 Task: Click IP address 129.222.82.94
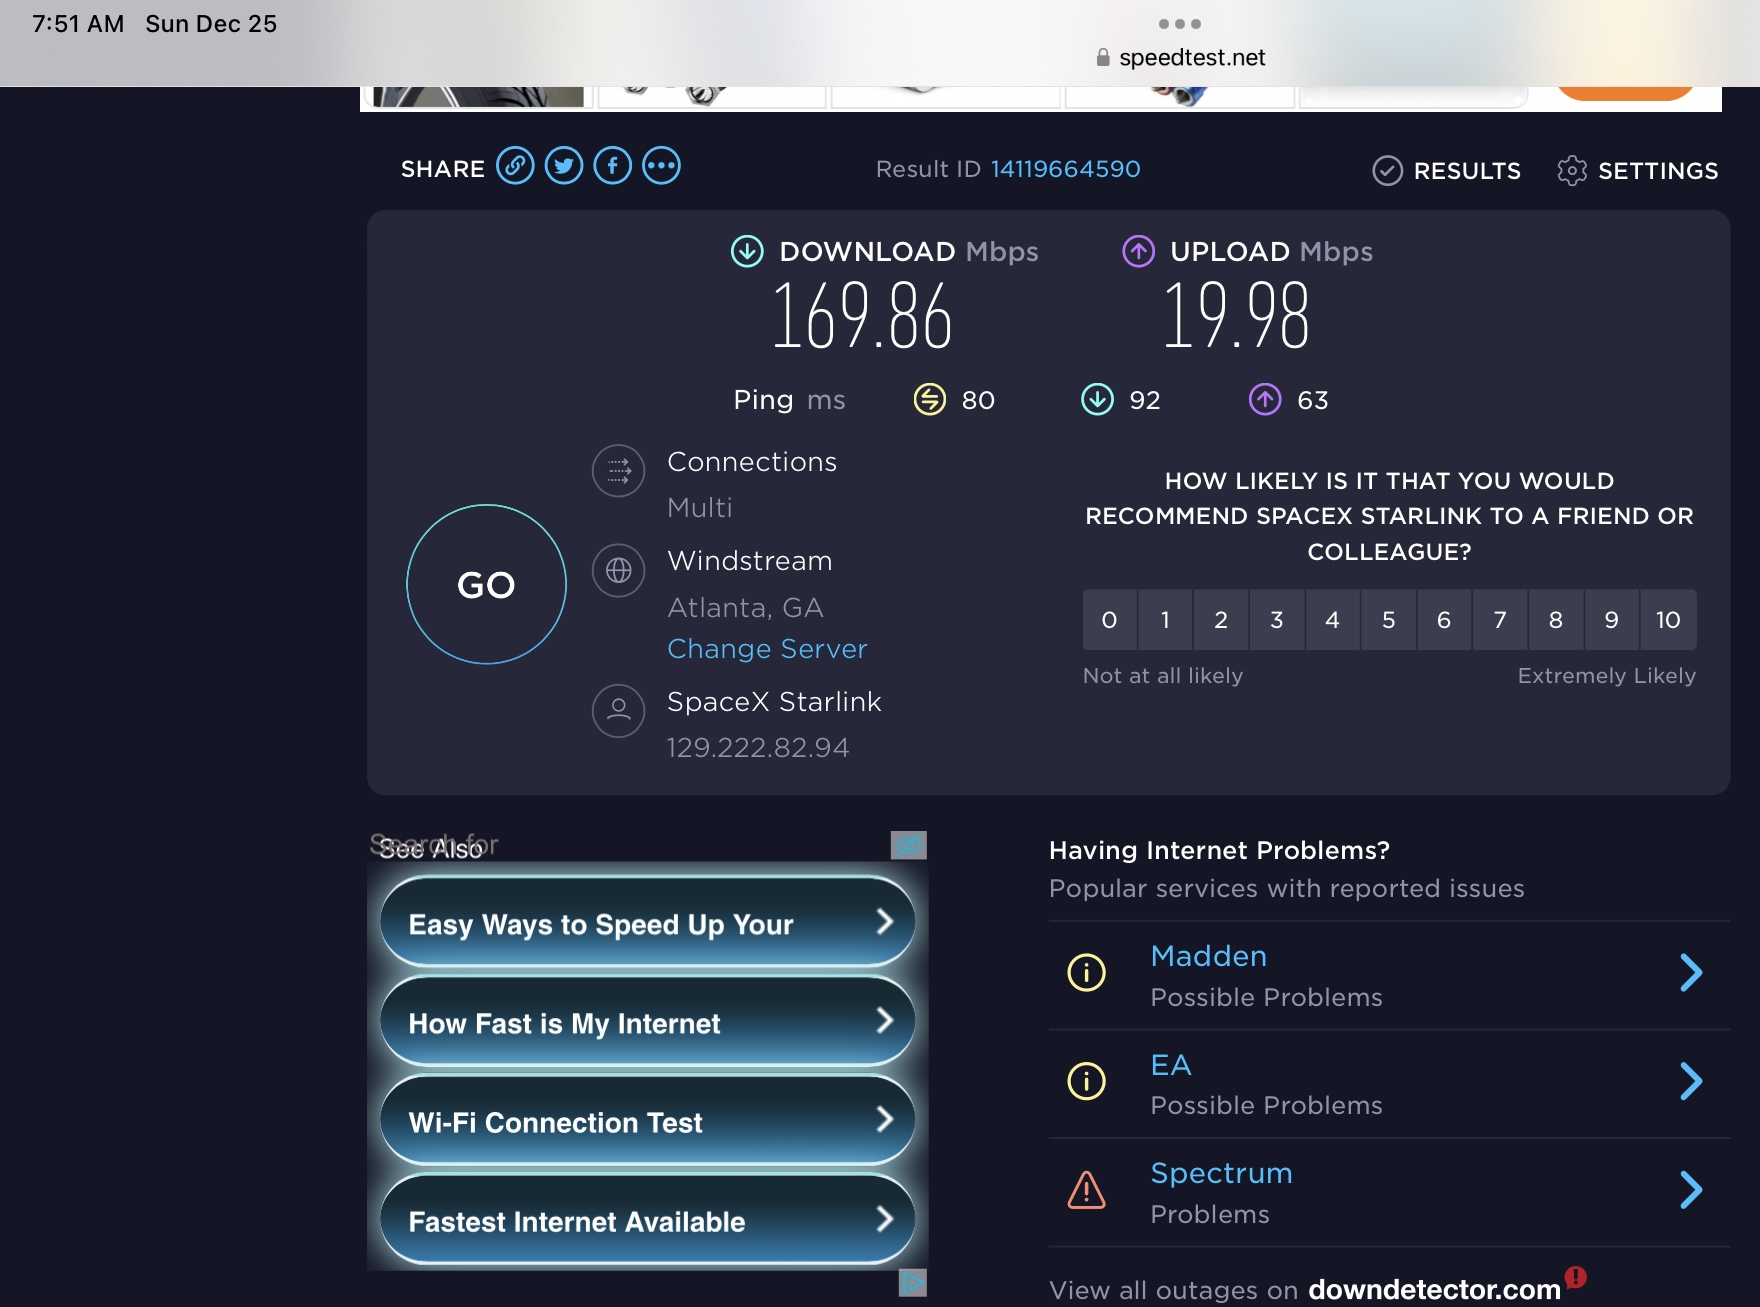(x=758, y=748)
